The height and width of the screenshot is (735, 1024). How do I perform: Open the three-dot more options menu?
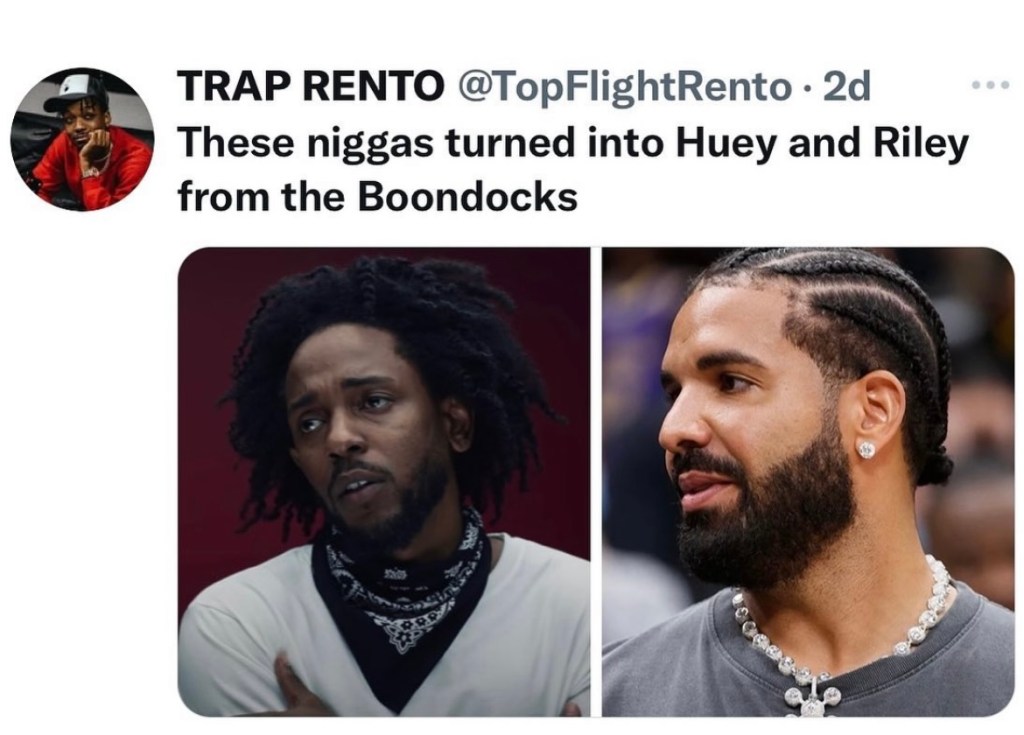(990, 84)
